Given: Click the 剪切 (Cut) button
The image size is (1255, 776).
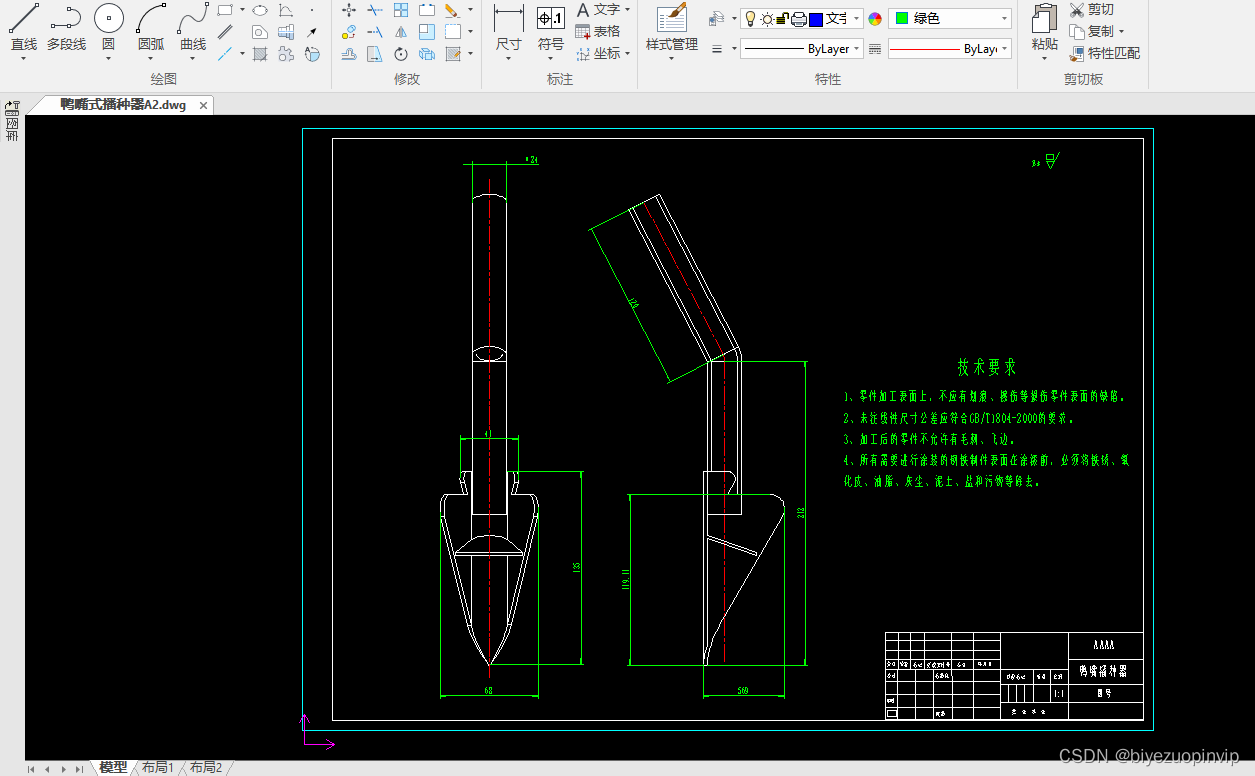Looking at the screenshot, I should (x=1092, y=10).
